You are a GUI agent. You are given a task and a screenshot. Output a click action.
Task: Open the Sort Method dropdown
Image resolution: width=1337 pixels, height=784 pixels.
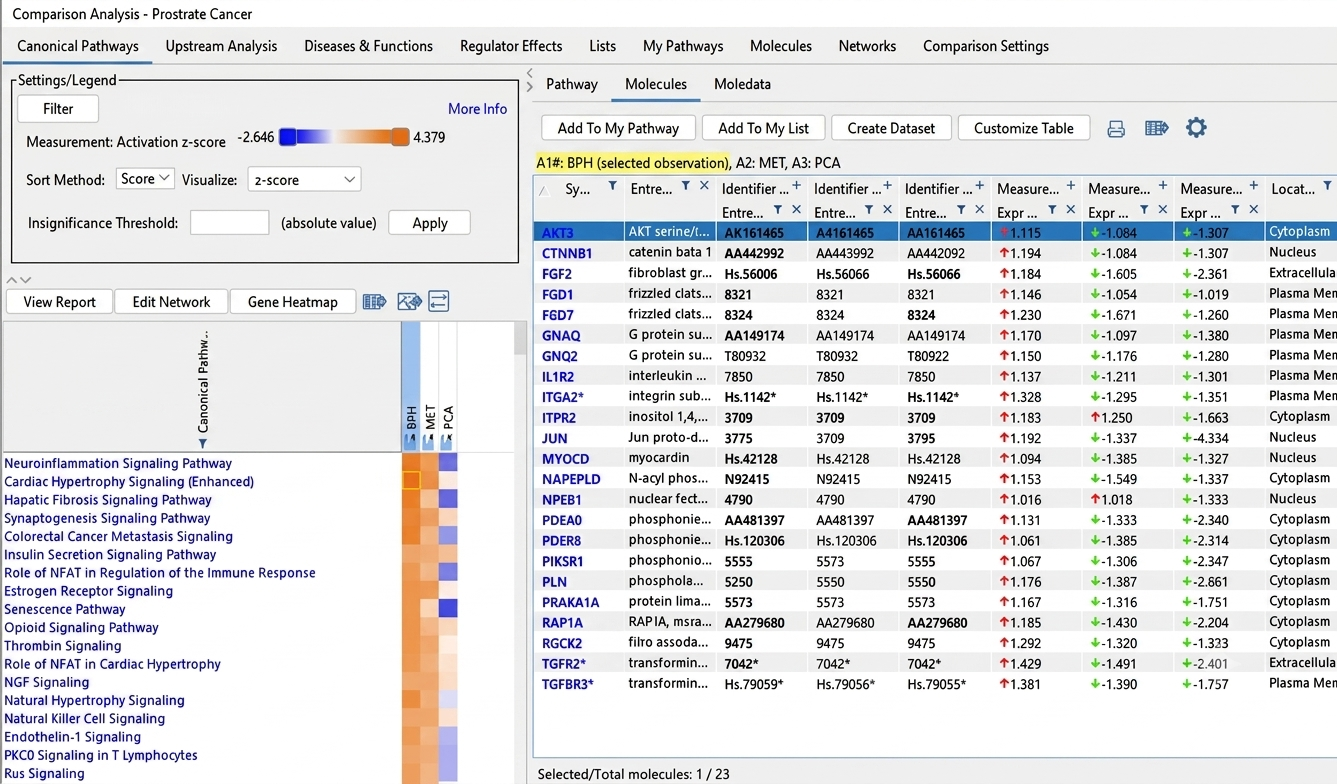pos(145,179)
